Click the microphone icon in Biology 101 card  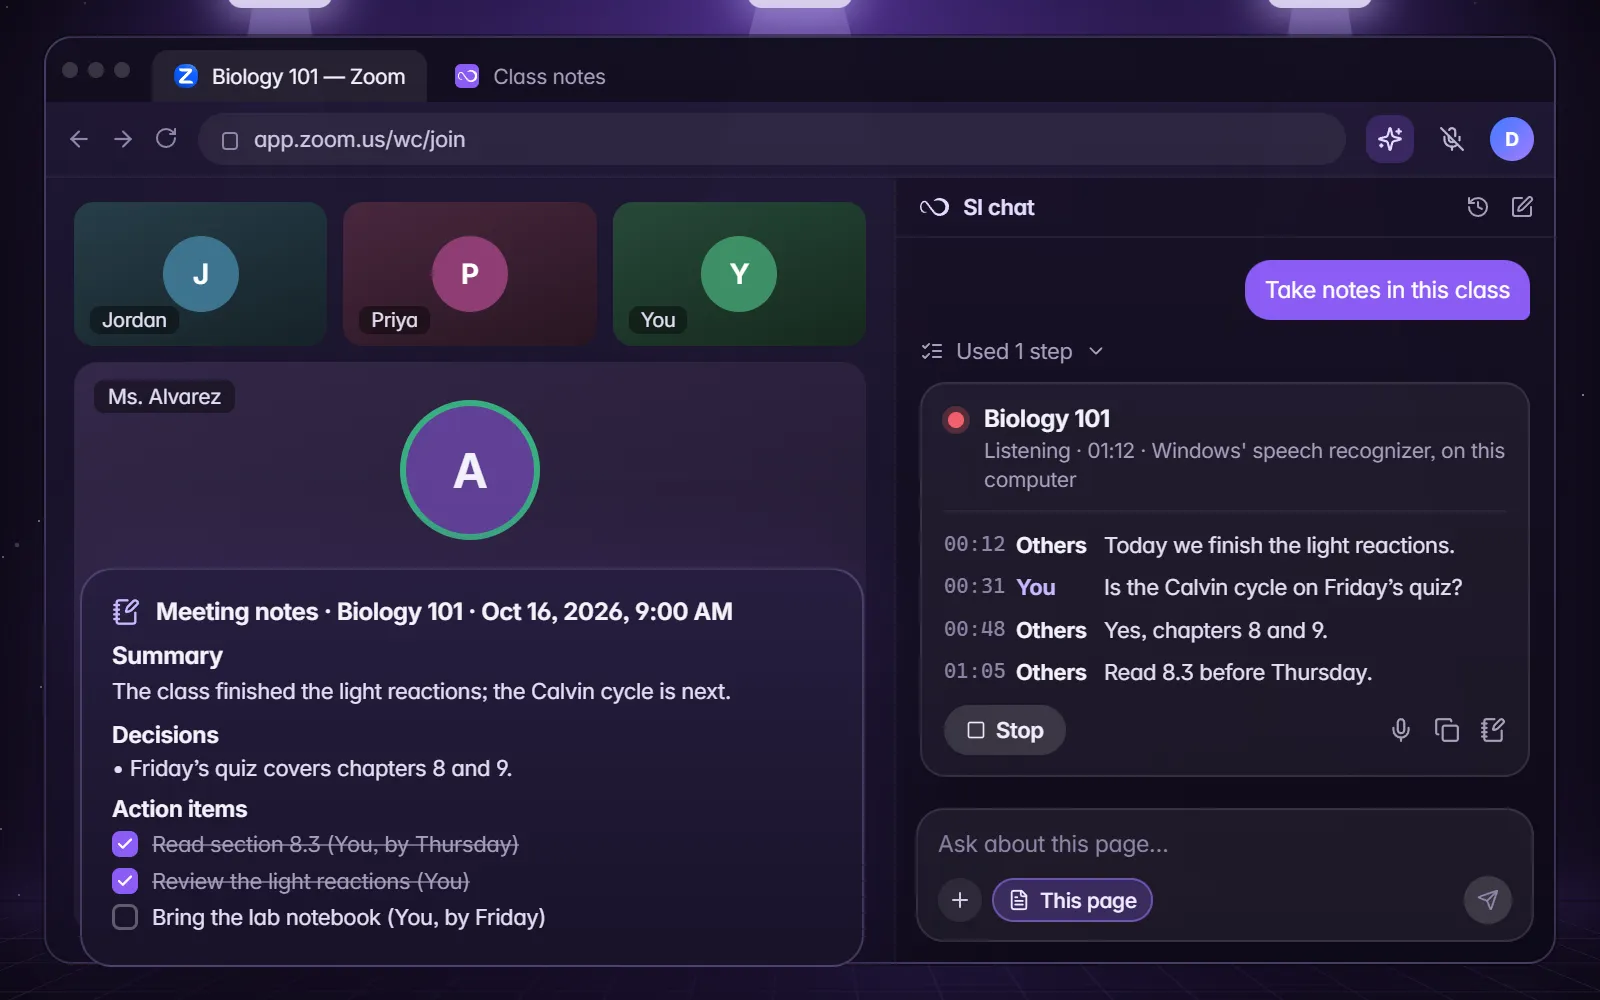pos(1401,730)
